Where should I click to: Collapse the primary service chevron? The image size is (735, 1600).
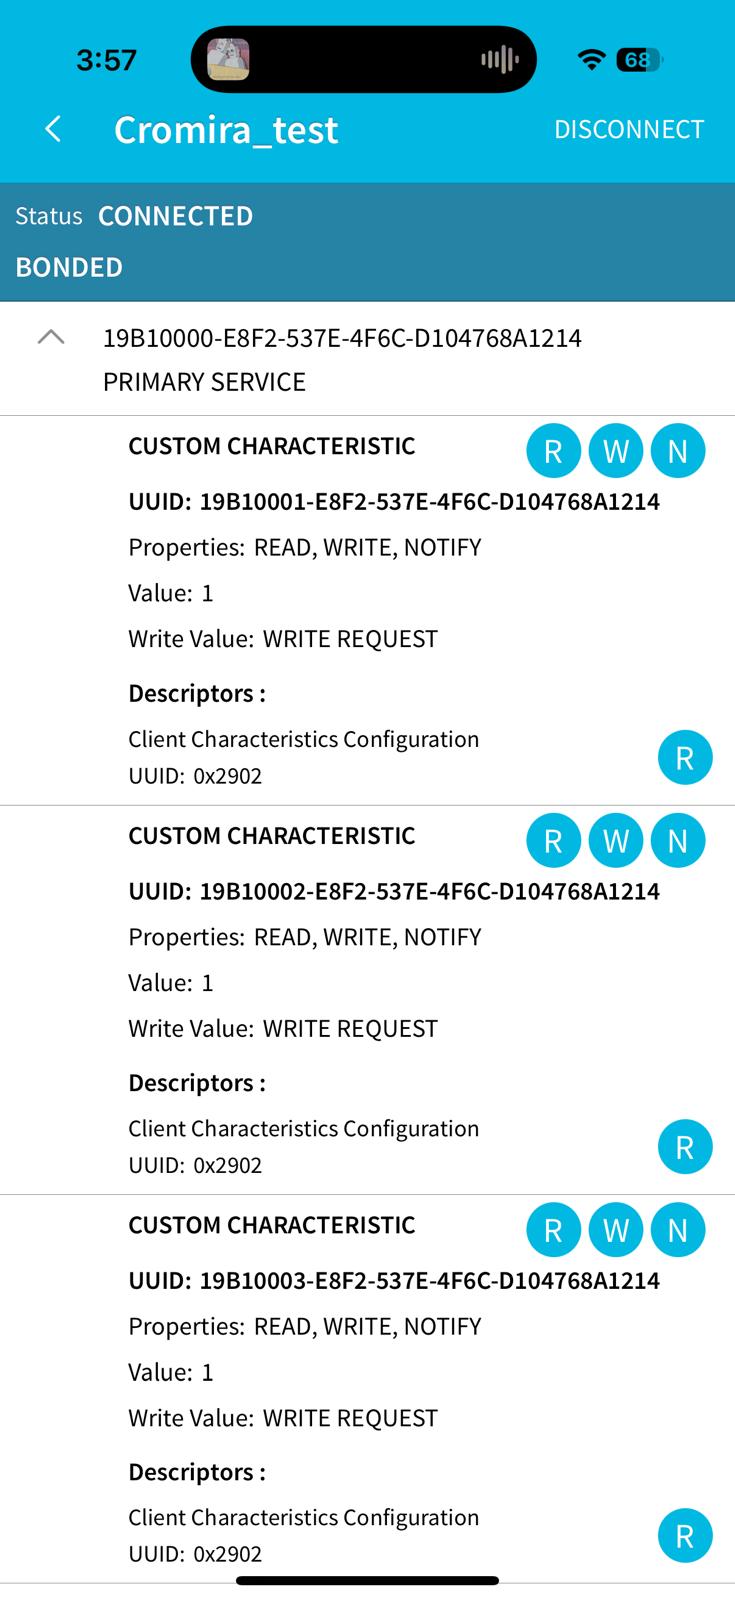[51, 338]
